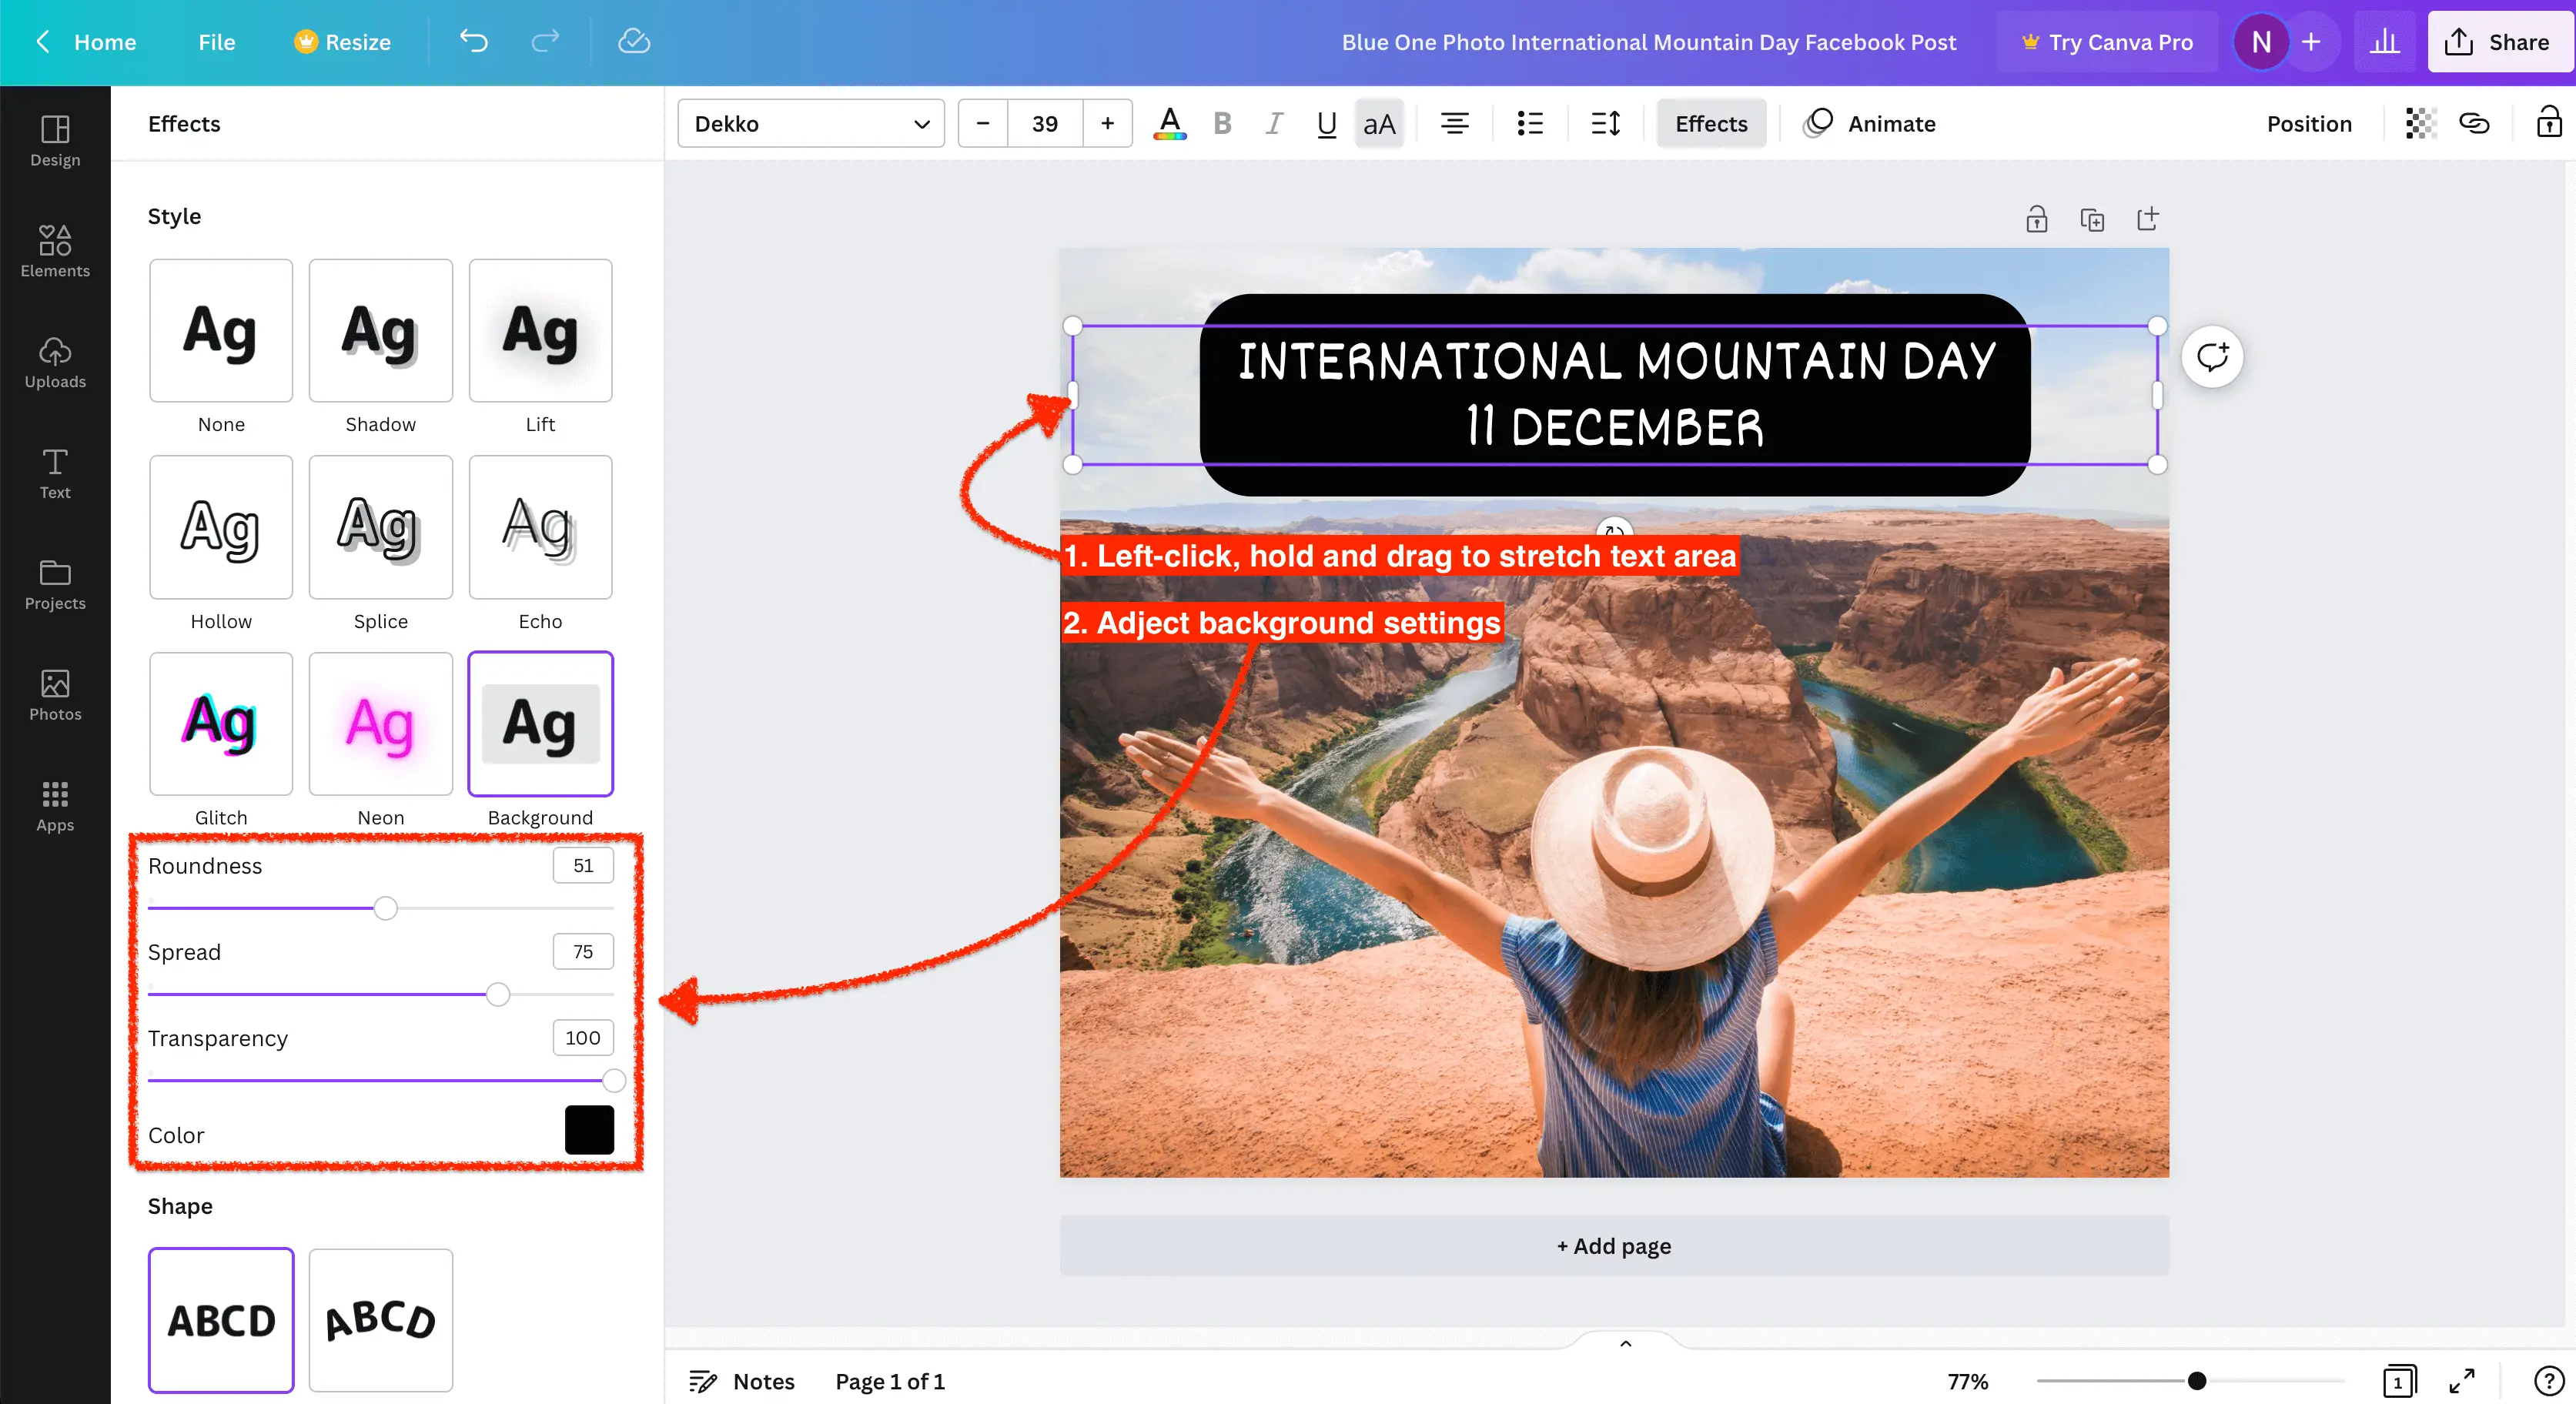The image size is (2576, 1404).
Task: Click the undo arrow
Action: [474, 42]
